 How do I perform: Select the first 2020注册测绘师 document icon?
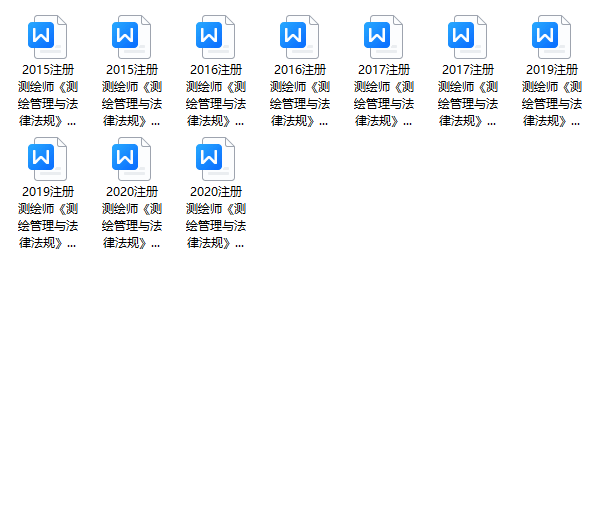pyautogui.click(x=132, y=159)
